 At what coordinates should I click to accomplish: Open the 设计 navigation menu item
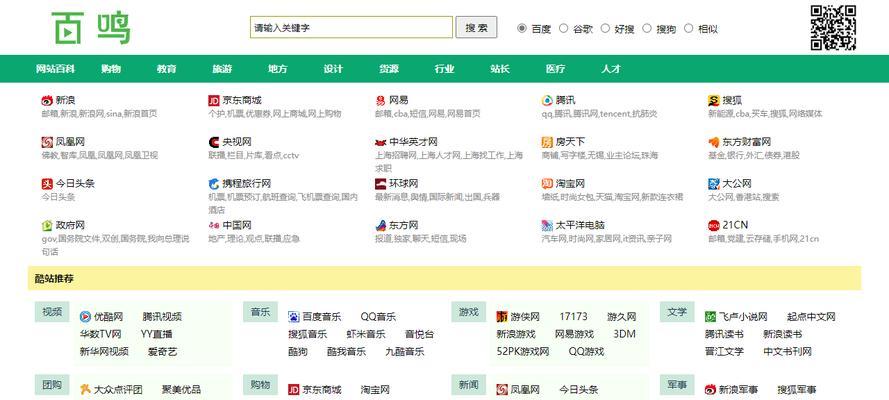pos(333,69)
